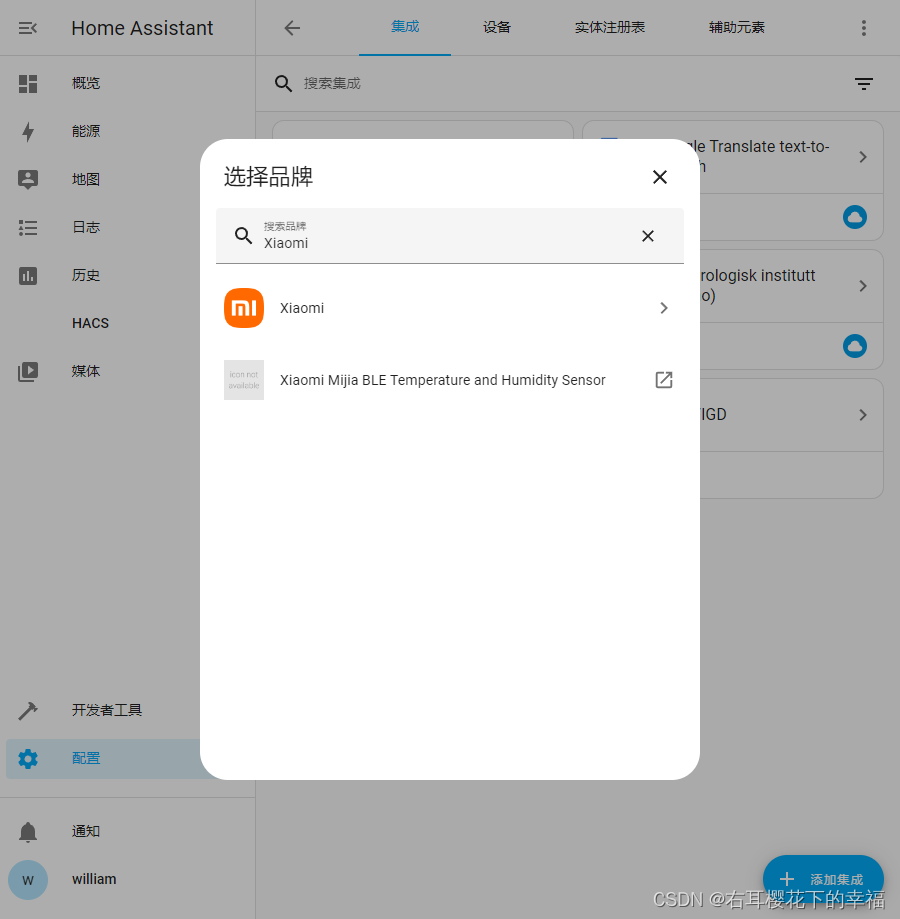
Task: Click the 添加集成 button
Action: pos(823,879)
